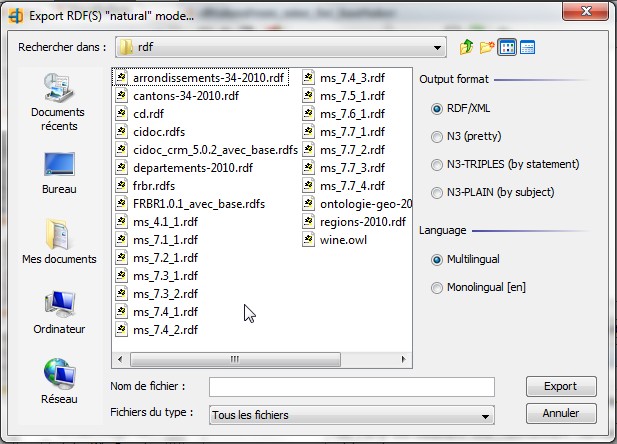The height and width of the screenshot is (444, 617).
Task: Select file ms_7.4_3.rdf
Action: 344,78
